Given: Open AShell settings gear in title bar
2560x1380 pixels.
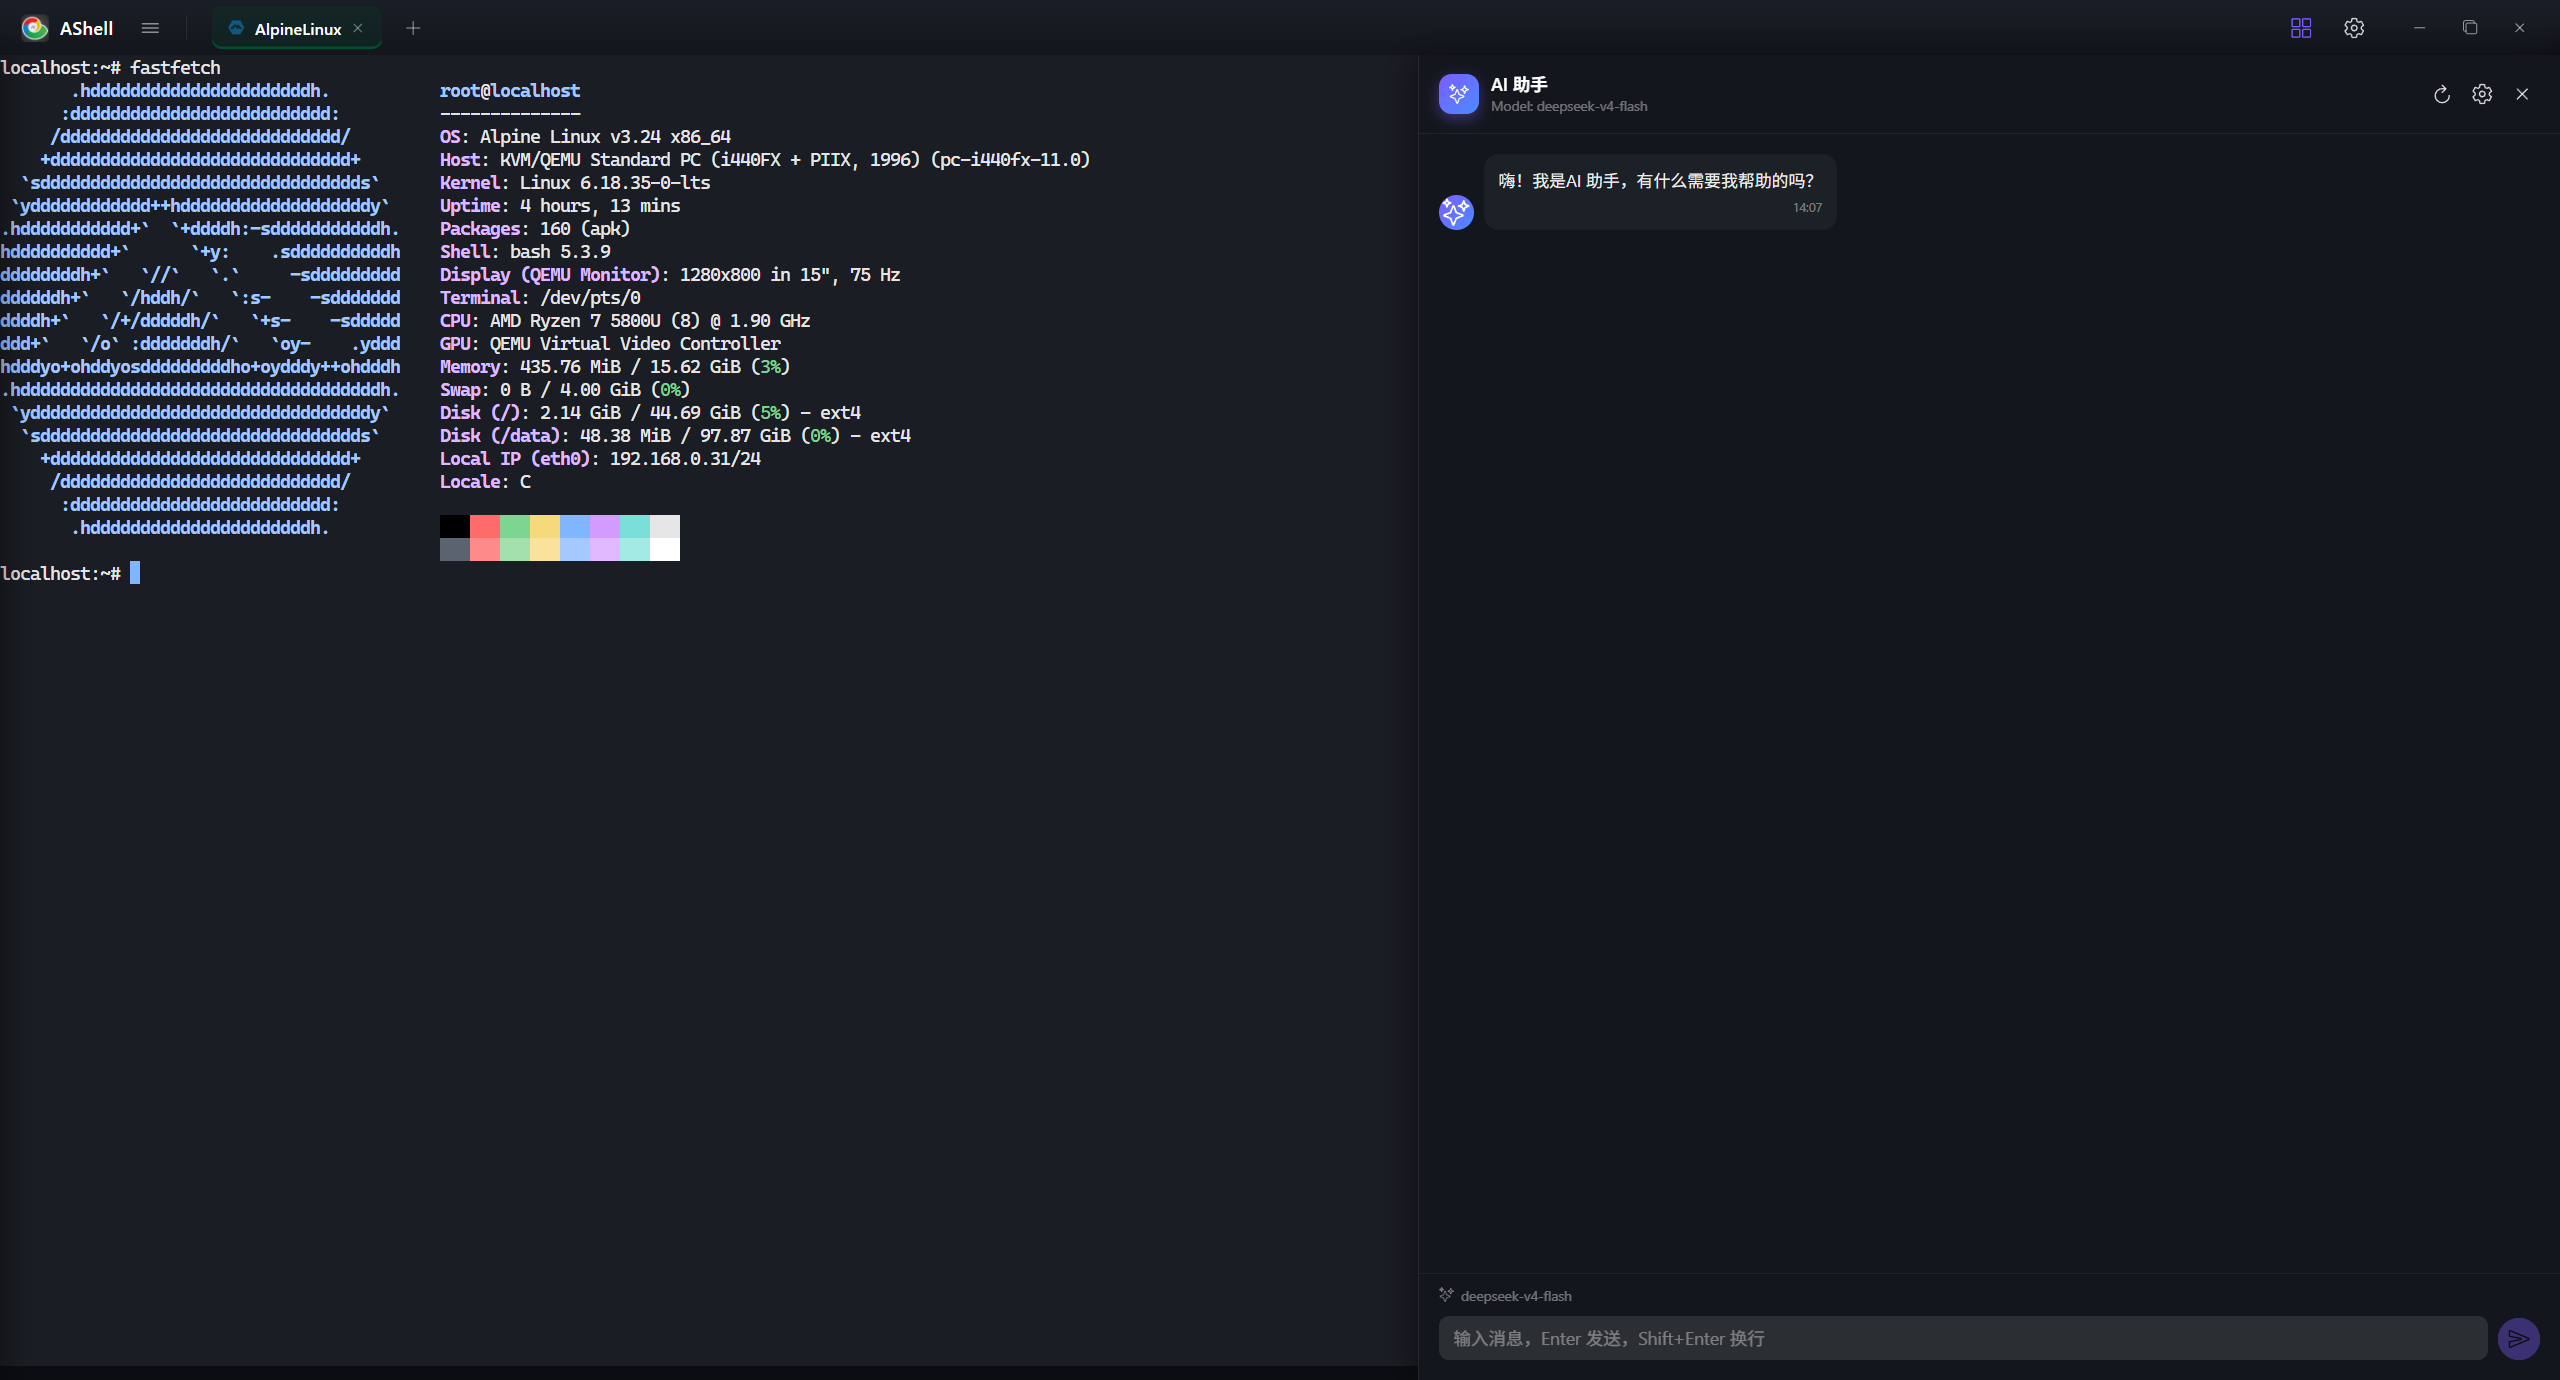Looking at the screenshot, I should click(x=2354, y=28).
